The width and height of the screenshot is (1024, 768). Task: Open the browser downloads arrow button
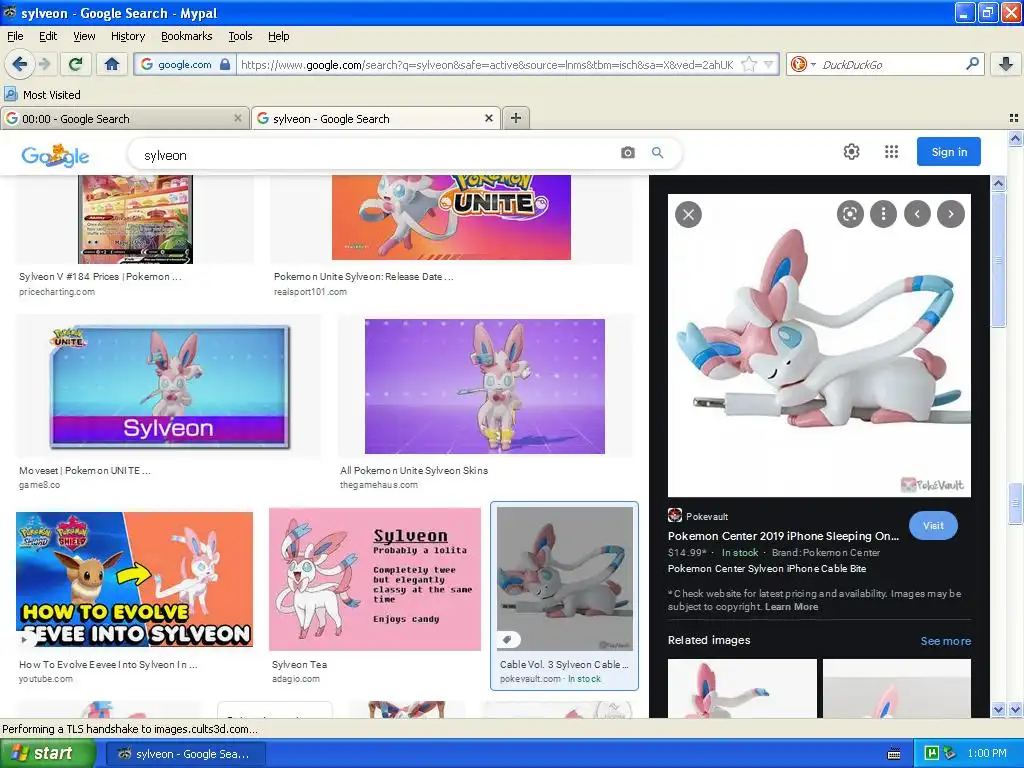pyautogui.click(x=1006, y=64)
